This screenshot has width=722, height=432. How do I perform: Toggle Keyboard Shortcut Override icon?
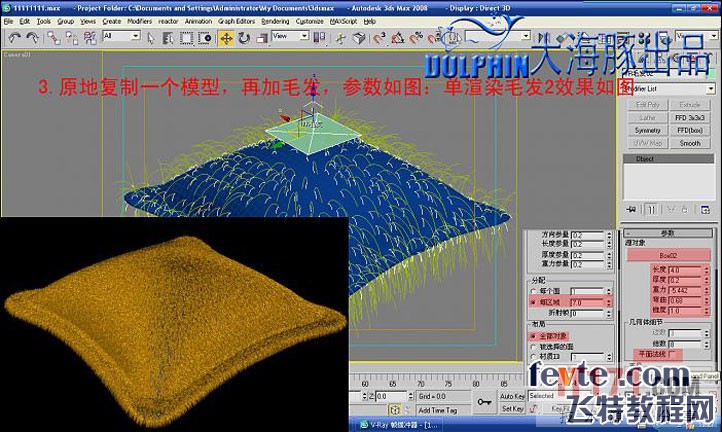tap(359, 38)
